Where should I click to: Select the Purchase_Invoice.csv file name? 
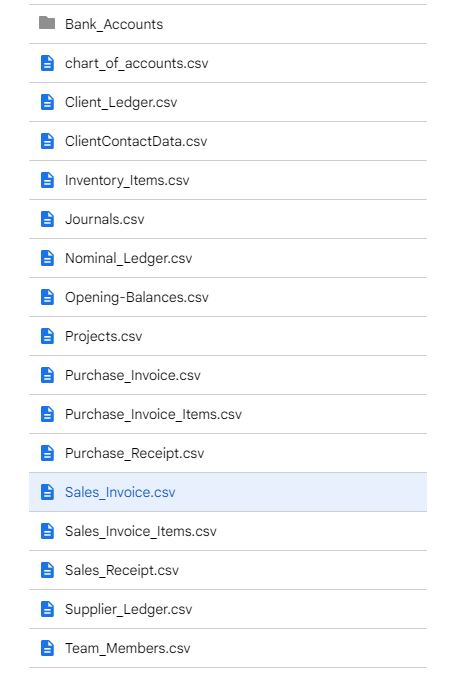(133, 375)
